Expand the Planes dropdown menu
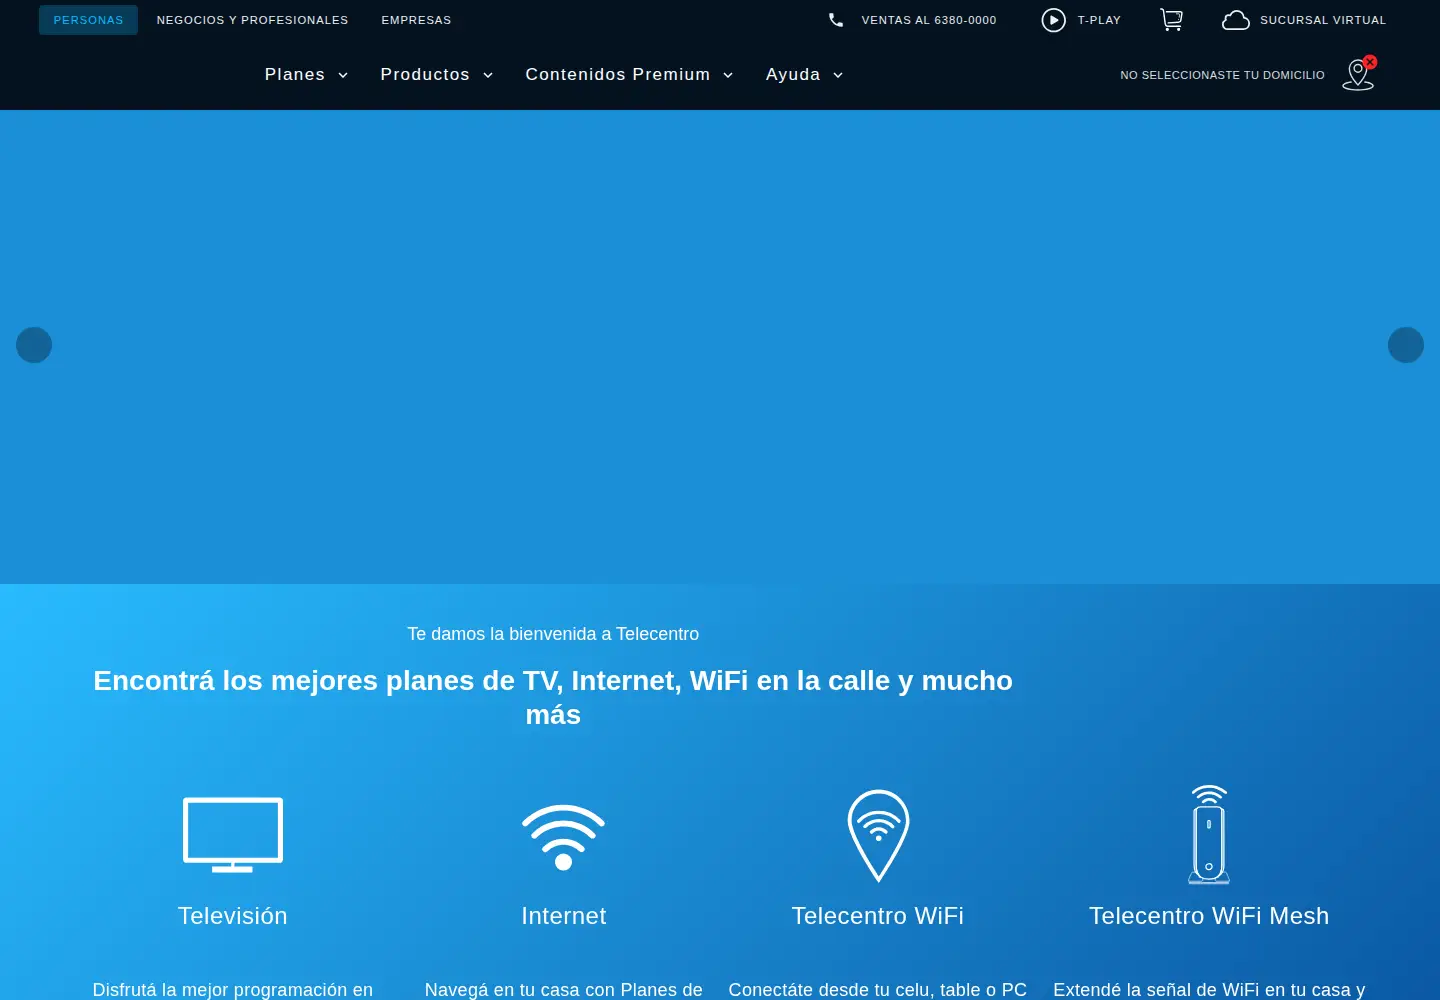 pos(306,75)
